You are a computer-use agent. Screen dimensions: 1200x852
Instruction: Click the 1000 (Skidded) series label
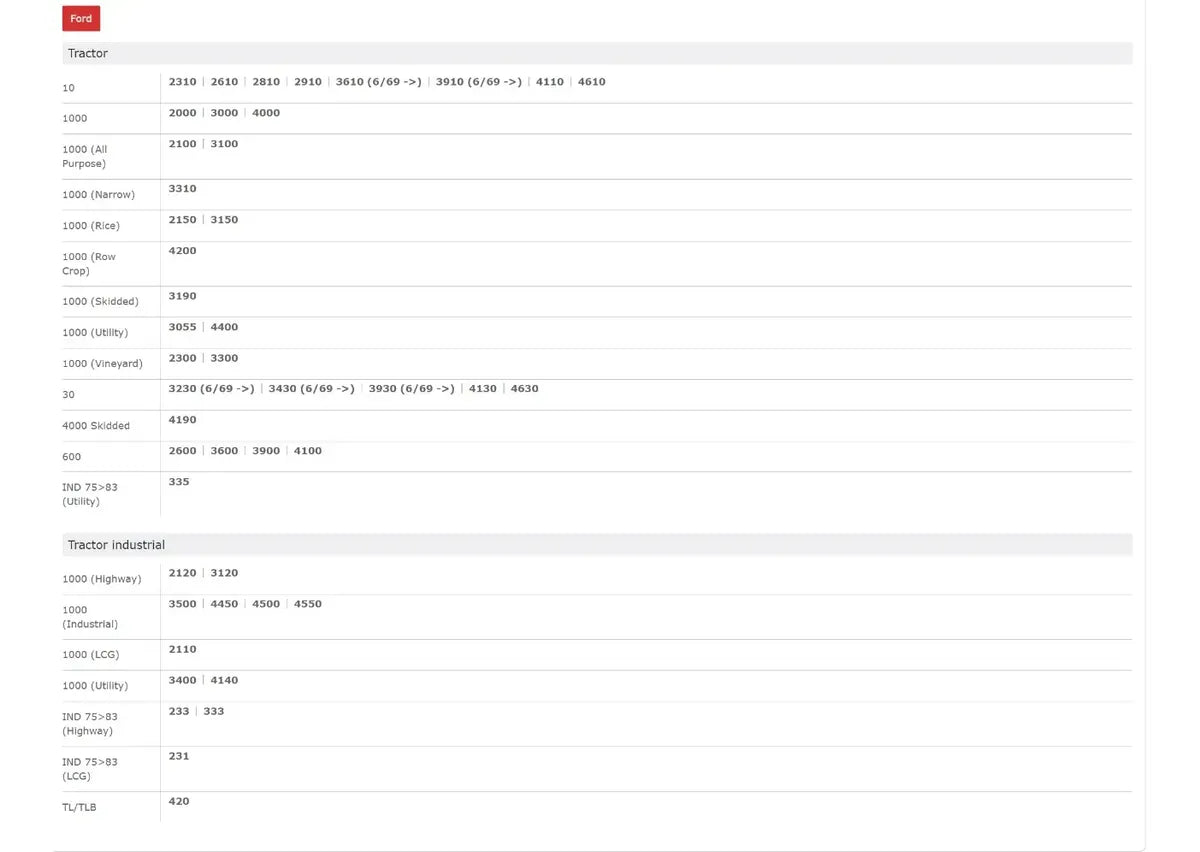click(x=100, y=302)
